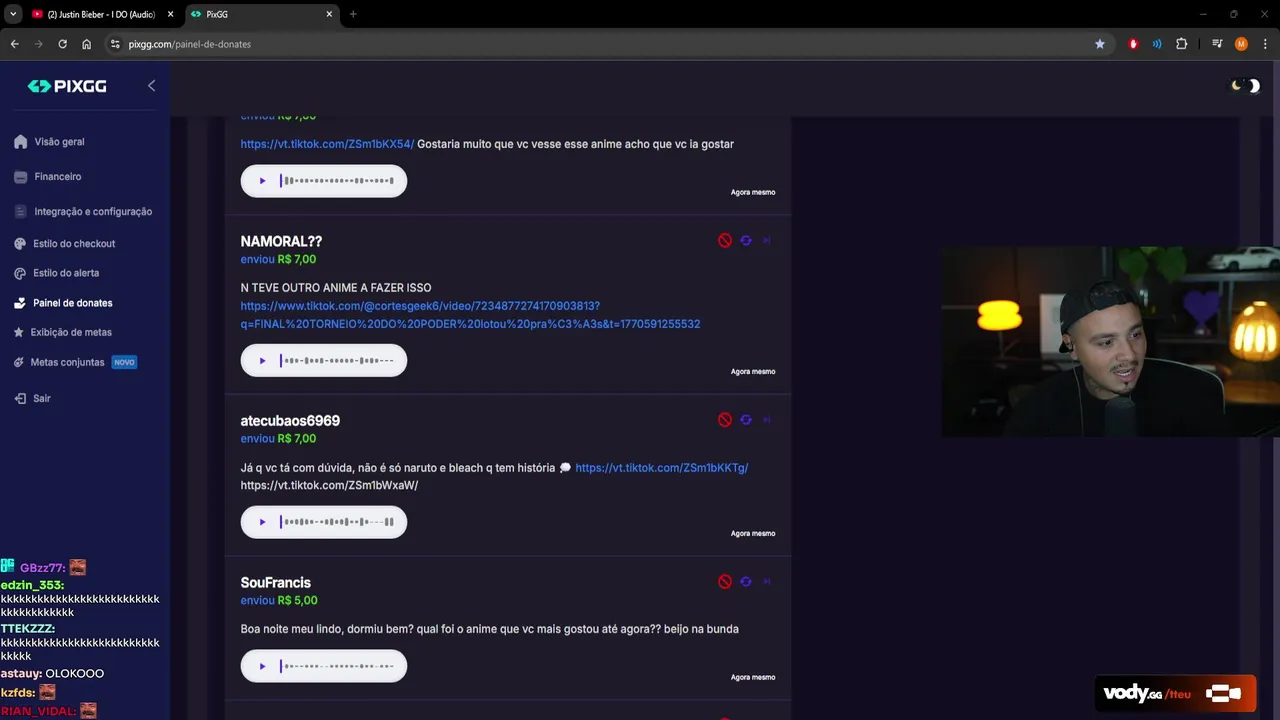Click the browser home button
This screenshot has width=1280, height=720.
[87, 44]
